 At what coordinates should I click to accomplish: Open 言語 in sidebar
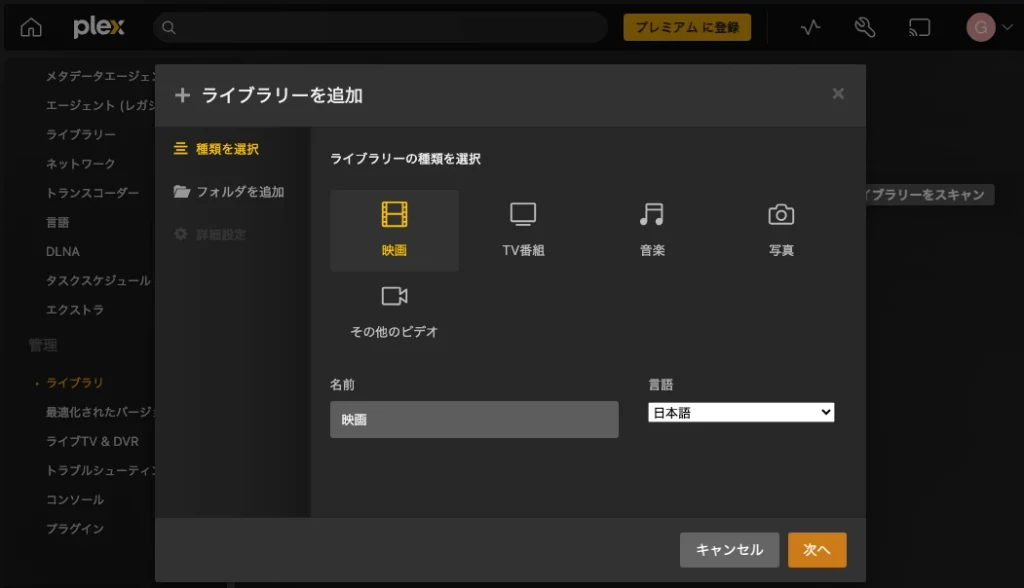pyautogui.click(x=57, y=222)
